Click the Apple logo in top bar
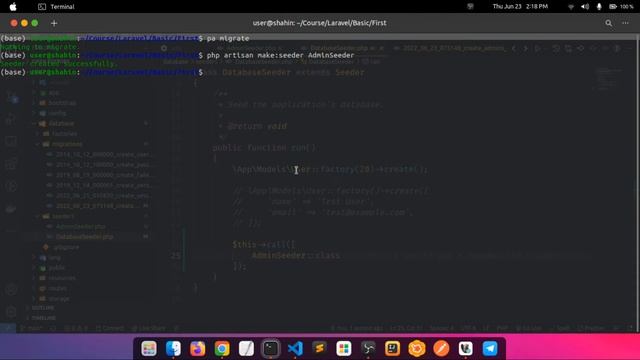This screenshot has width=640, height=360. pos(13,7)
